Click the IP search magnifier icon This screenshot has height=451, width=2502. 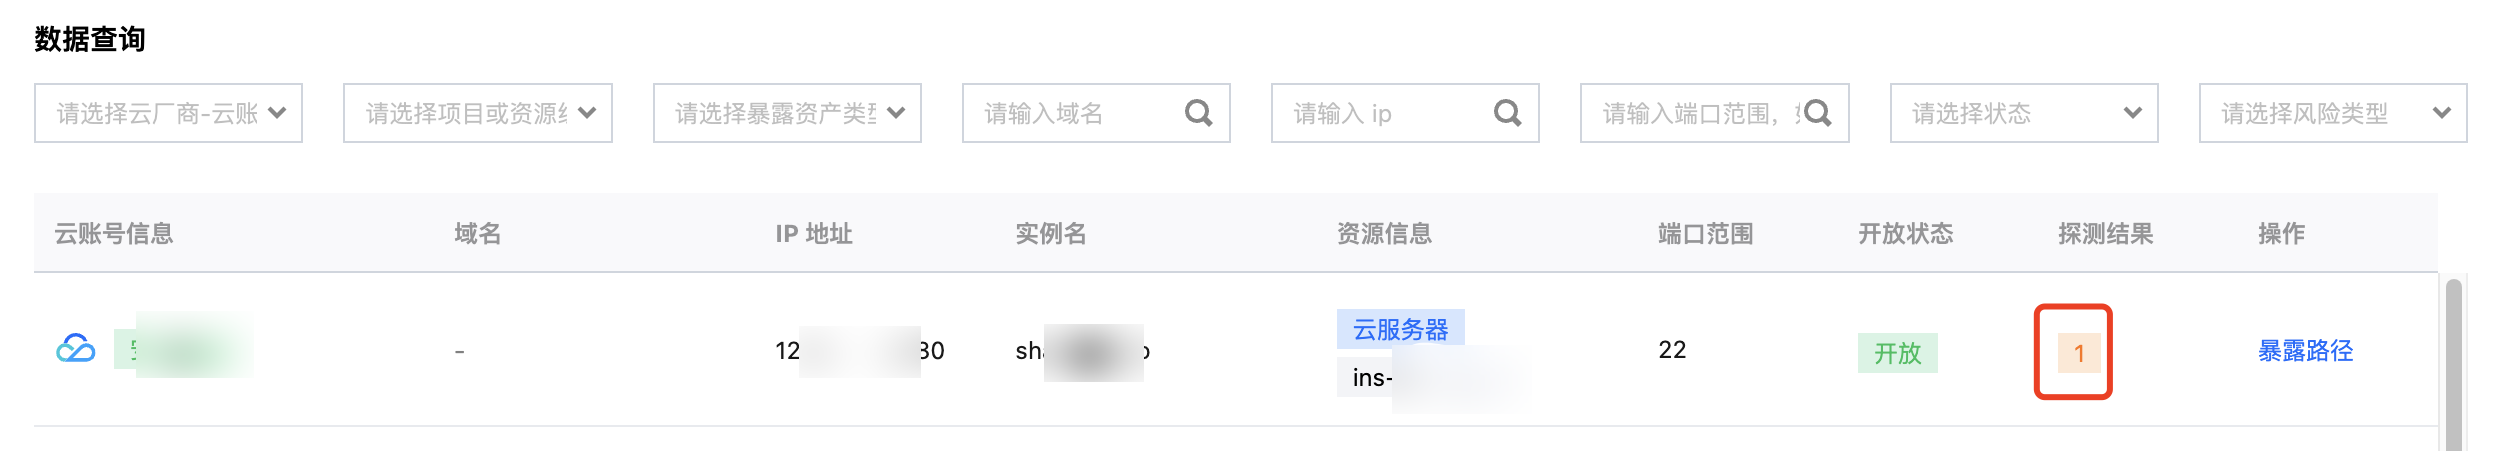click(1507, 114)
